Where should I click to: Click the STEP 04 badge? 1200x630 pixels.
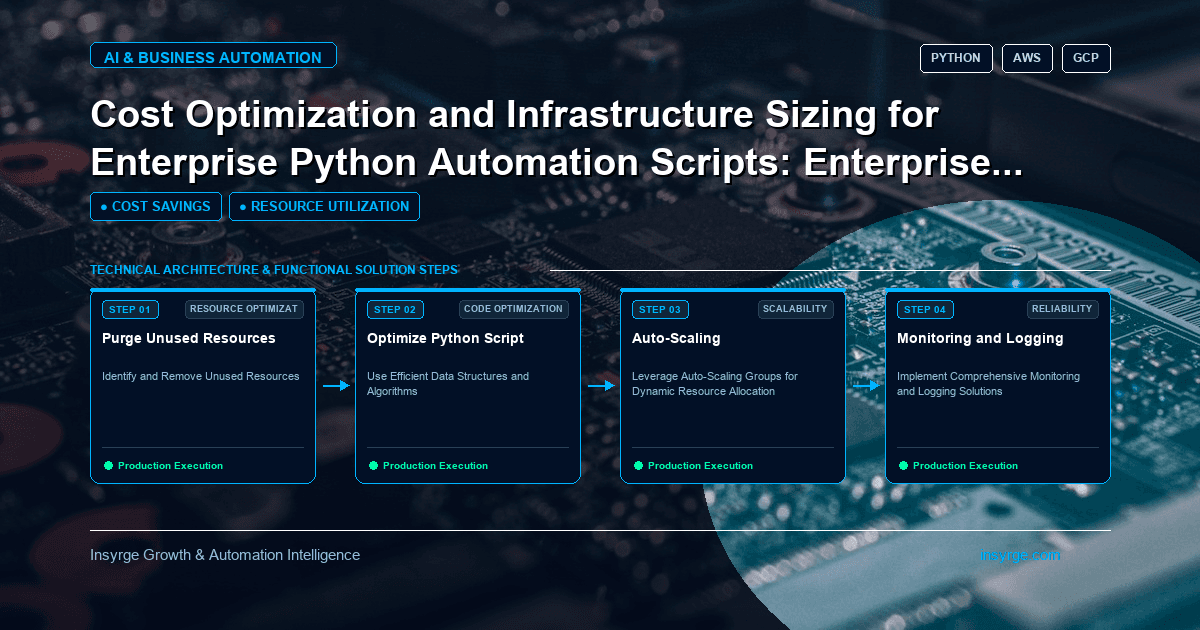click(925, 310)
